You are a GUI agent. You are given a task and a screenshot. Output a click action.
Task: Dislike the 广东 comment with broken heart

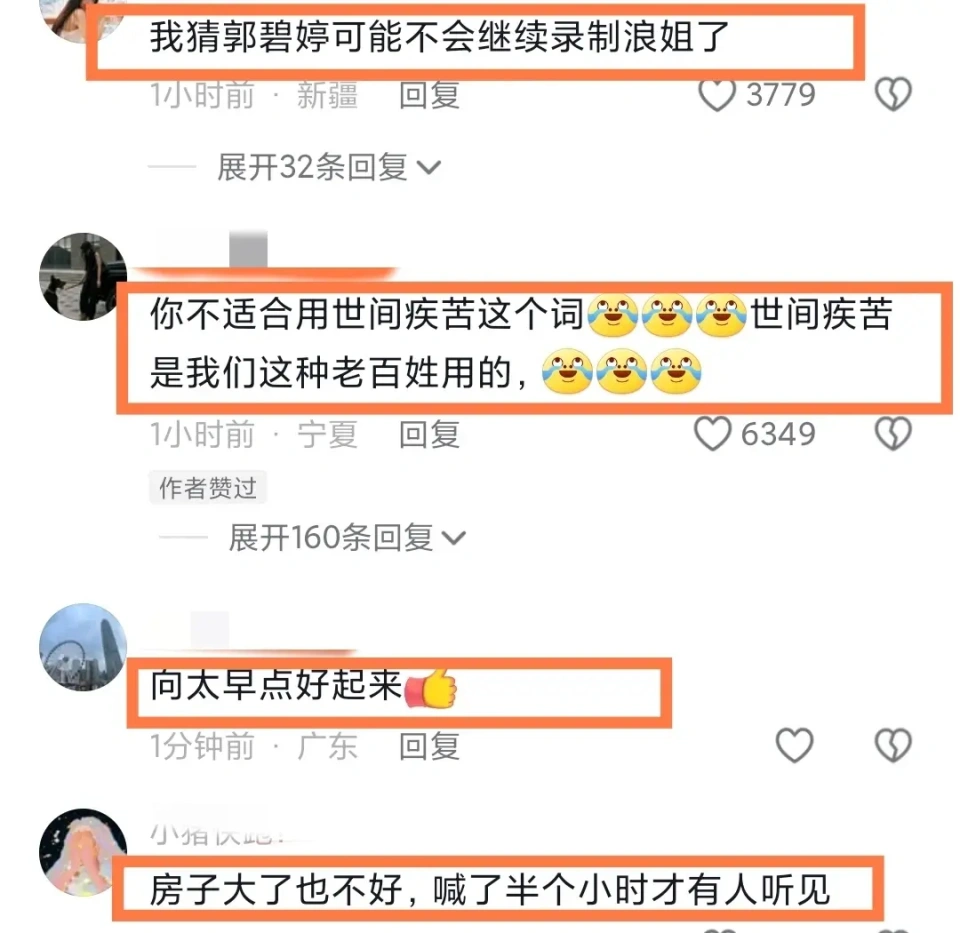[x=893, y=745]
